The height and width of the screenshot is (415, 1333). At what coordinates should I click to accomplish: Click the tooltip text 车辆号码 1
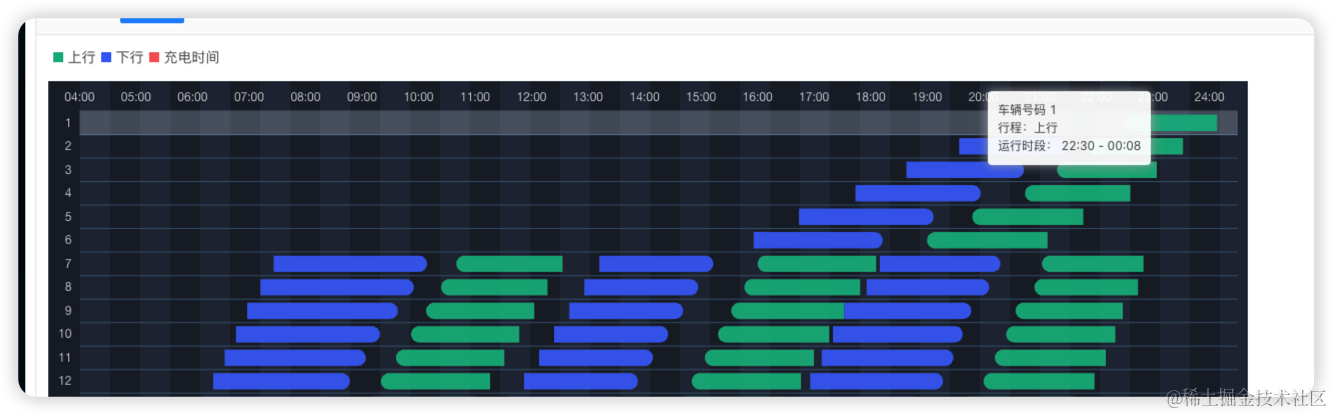click(x=1027, y=109)
